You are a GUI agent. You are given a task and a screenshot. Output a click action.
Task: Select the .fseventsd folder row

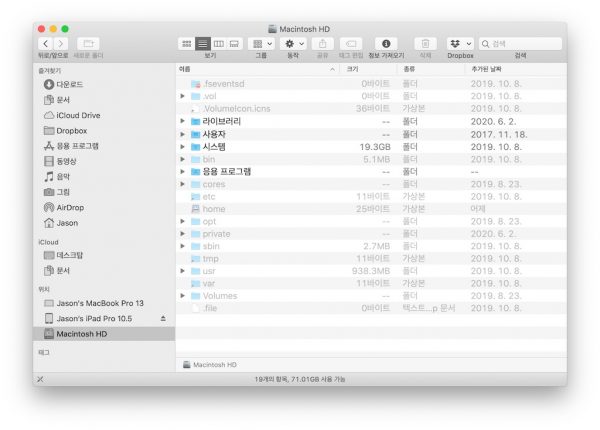click(x=371, y=84)
